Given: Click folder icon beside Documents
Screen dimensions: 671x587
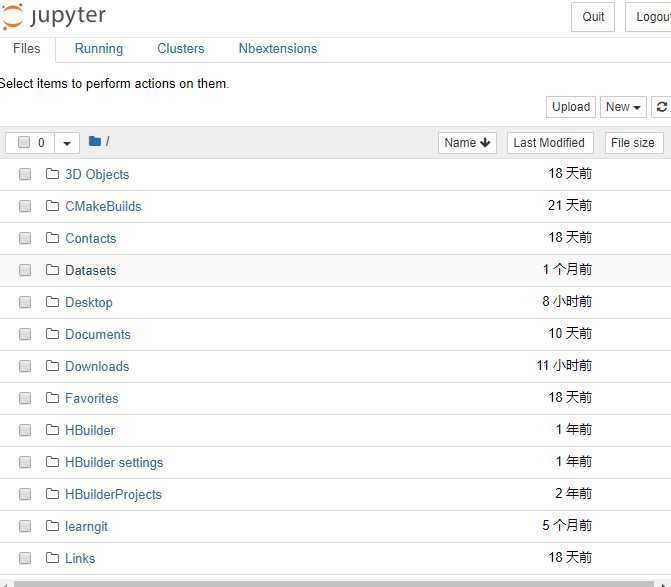Looking at the screenshot, I should coord(52,334).
